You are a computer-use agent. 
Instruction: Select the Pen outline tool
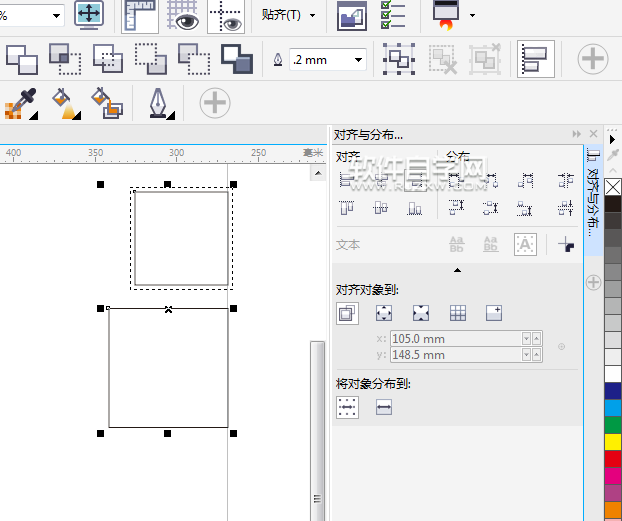tap(159, 102)
